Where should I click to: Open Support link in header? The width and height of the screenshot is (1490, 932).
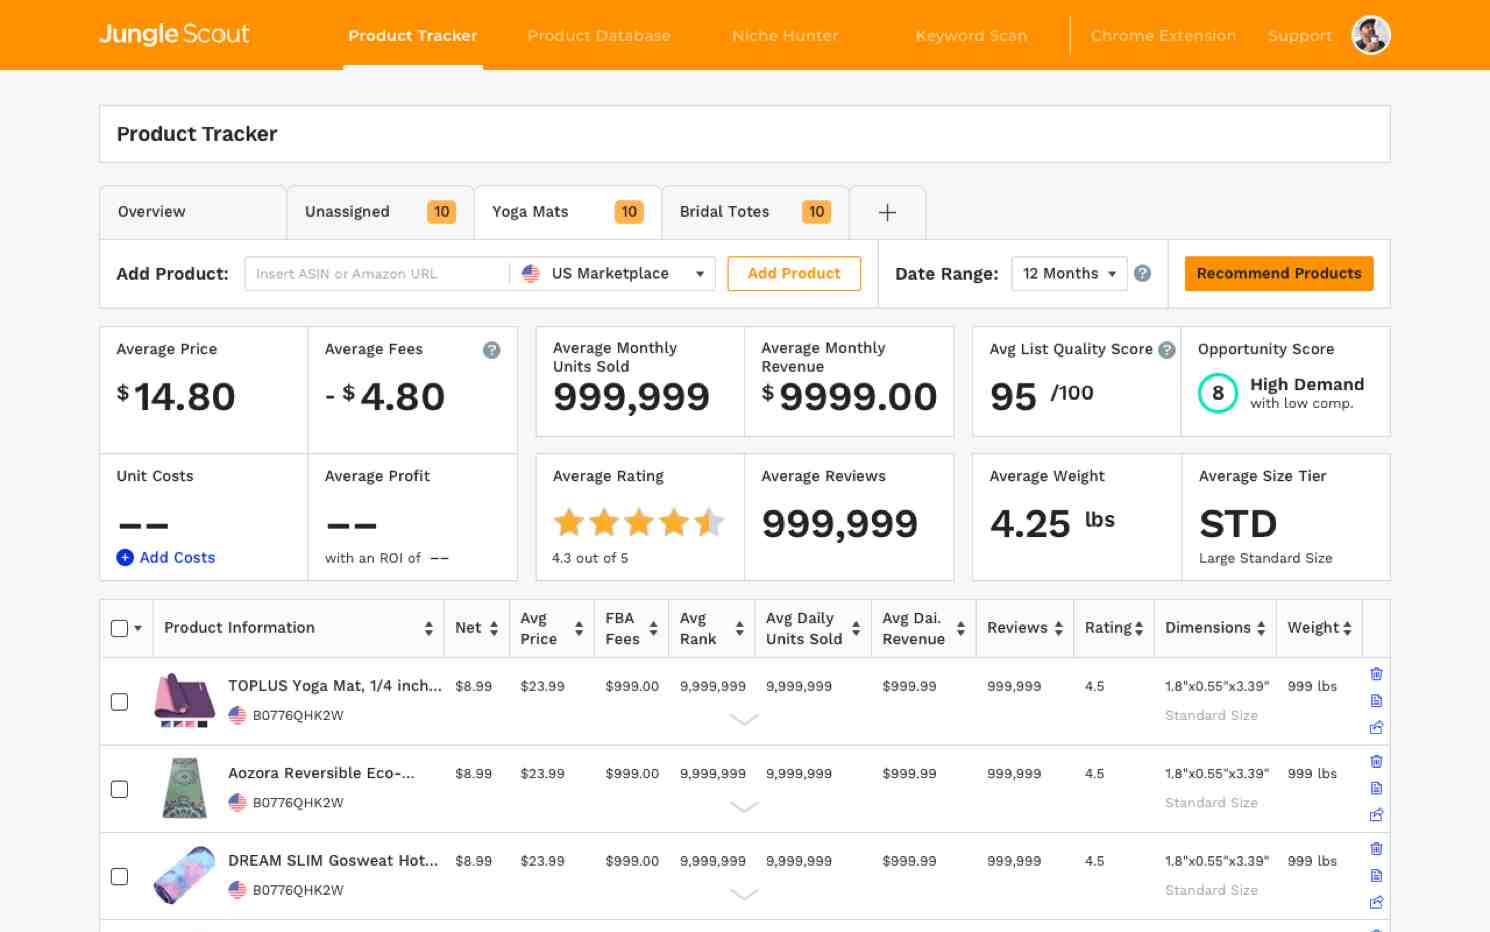click(1299, 35)
